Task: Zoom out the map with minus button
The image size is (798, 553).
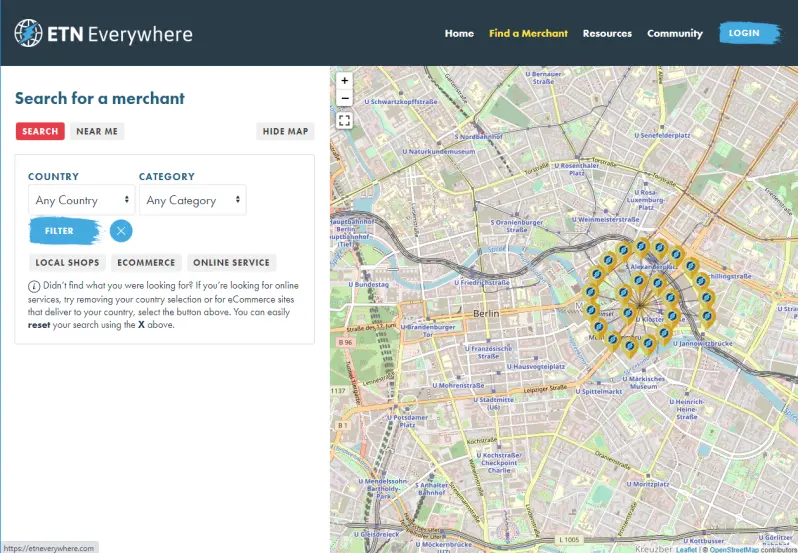Action: tap(345, 98)
